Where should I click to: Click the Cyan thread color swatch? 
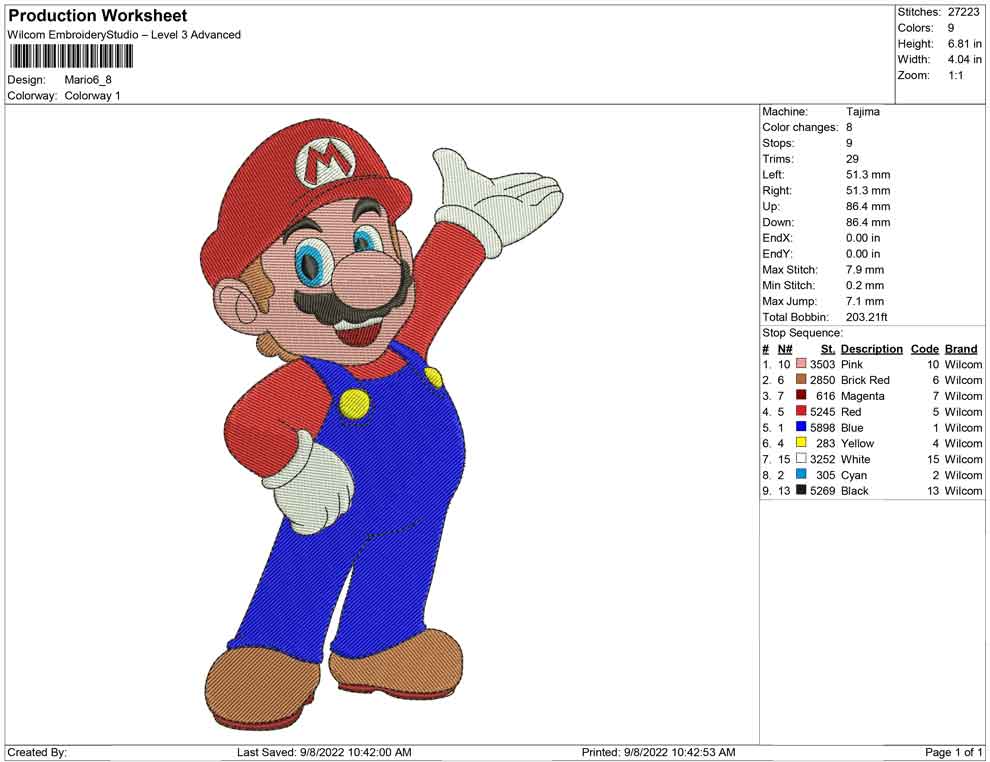[x=801, y=475]
